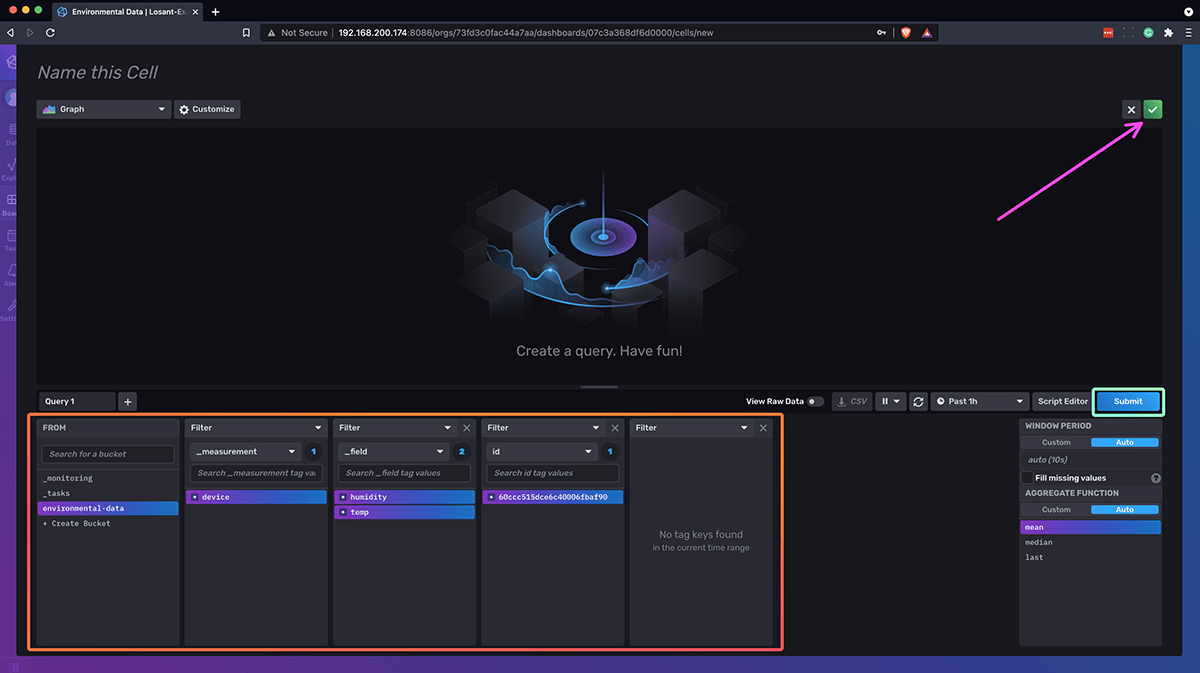Deselect the device measurement value

click(x=256, y=497)
